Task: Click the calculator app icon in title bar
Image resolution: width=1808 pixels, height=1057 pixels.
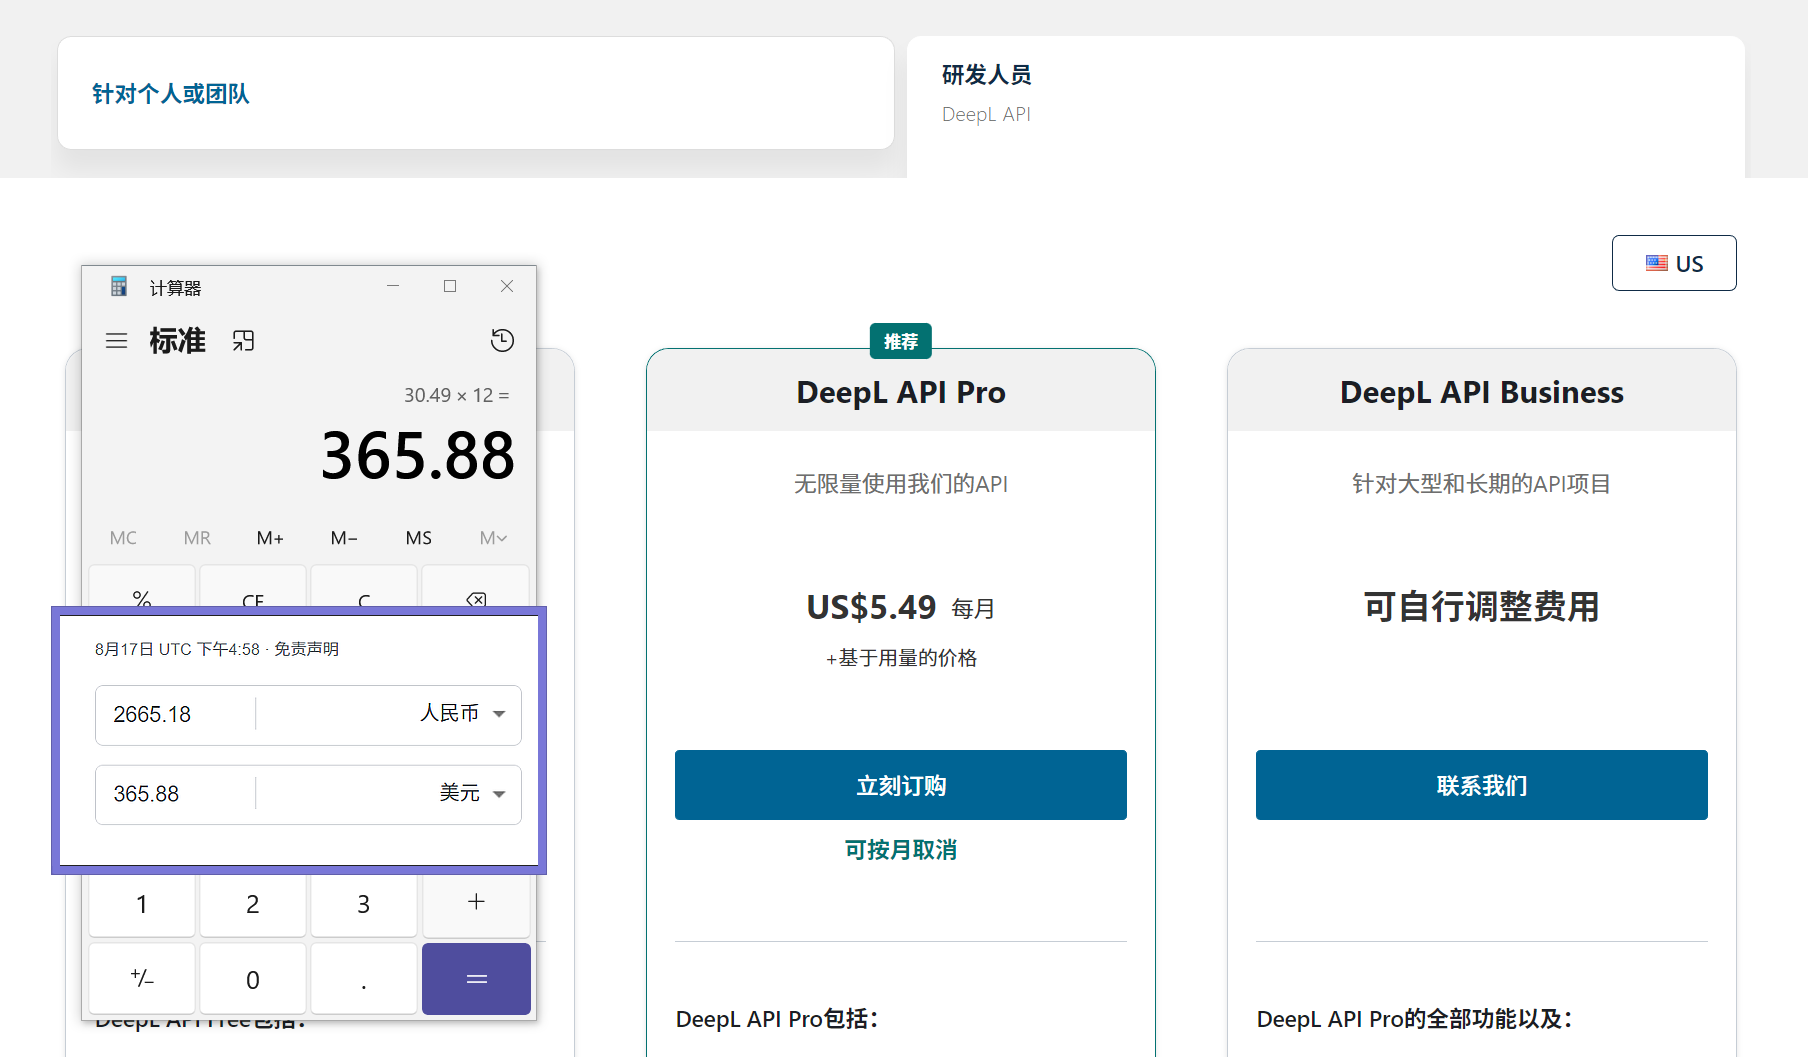Action: tap(119, 287)
